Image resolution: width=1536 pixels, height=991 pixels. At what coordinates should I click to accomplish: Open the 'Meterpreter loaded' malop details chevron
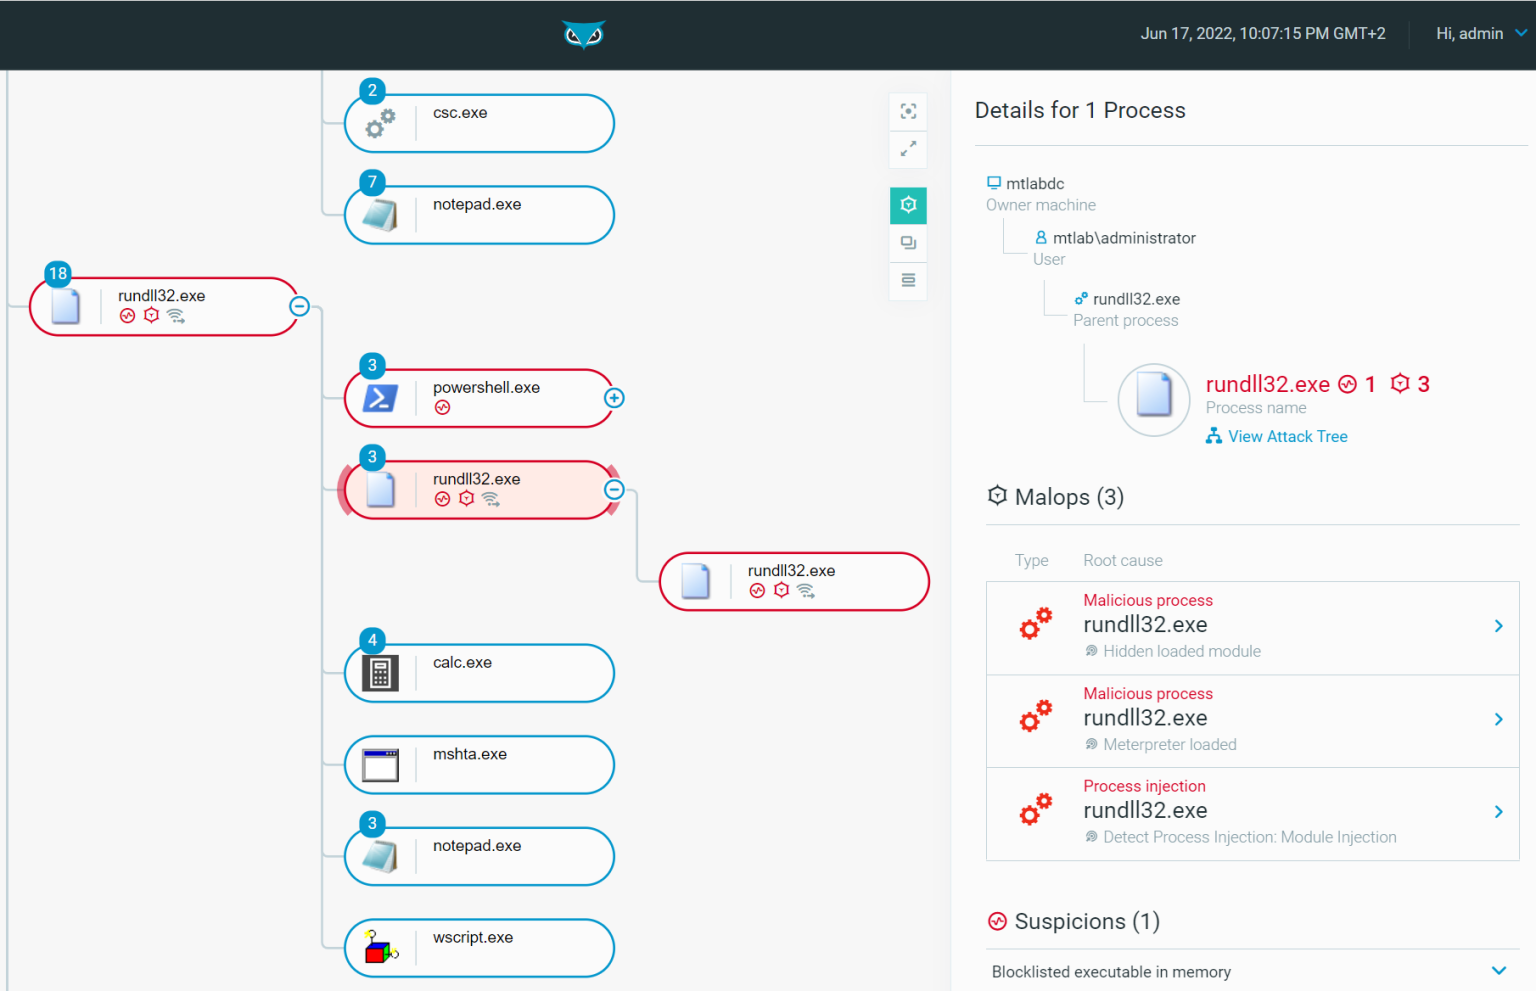tap(1498, 719)
